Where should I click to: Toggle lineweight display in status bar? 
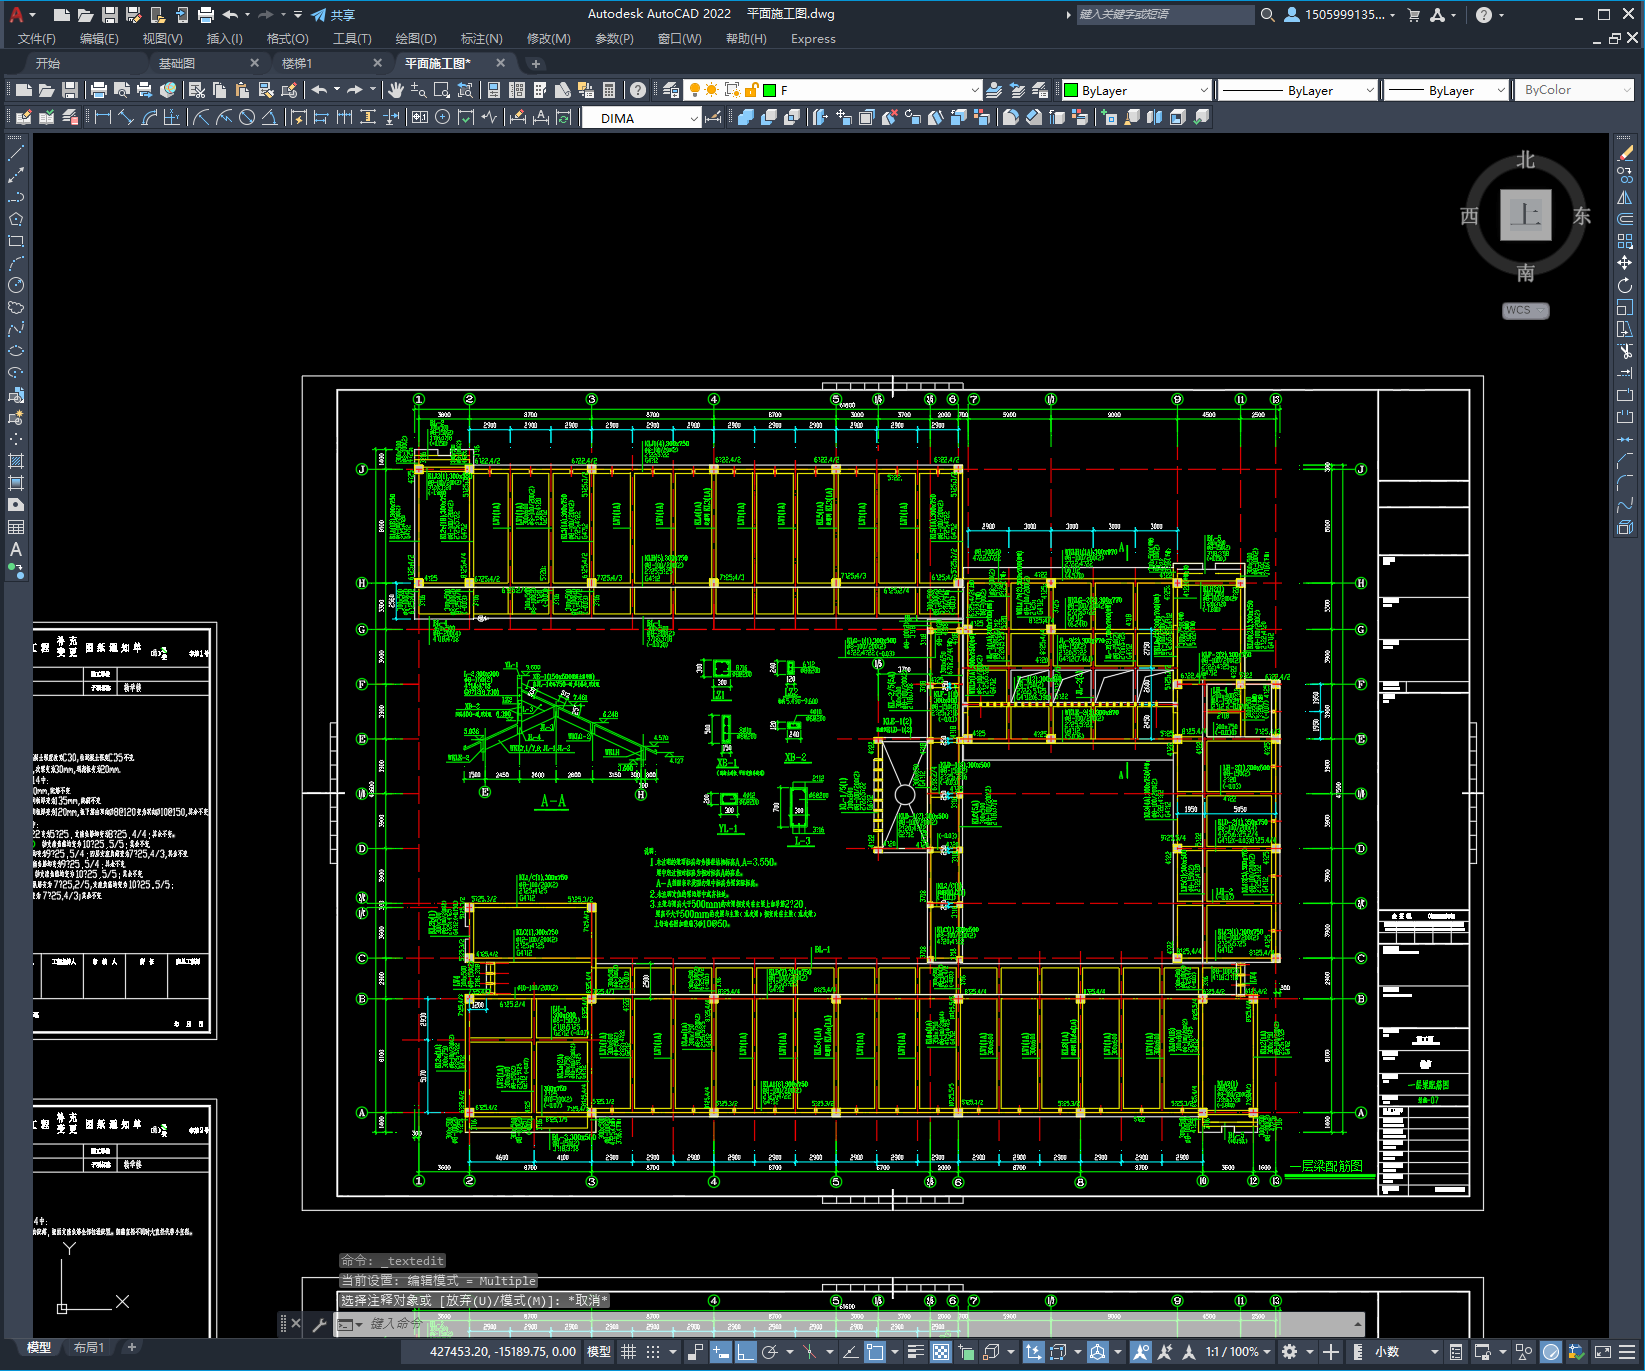tap(915, 1352)
